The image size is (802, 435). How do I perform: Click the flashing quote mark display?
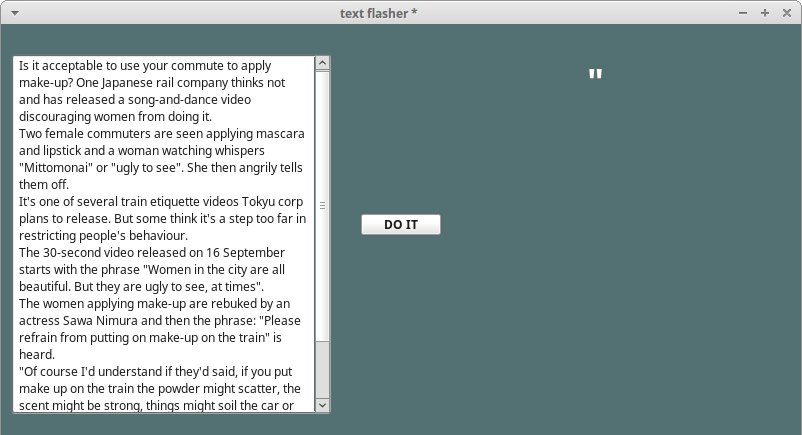(595, 75)
